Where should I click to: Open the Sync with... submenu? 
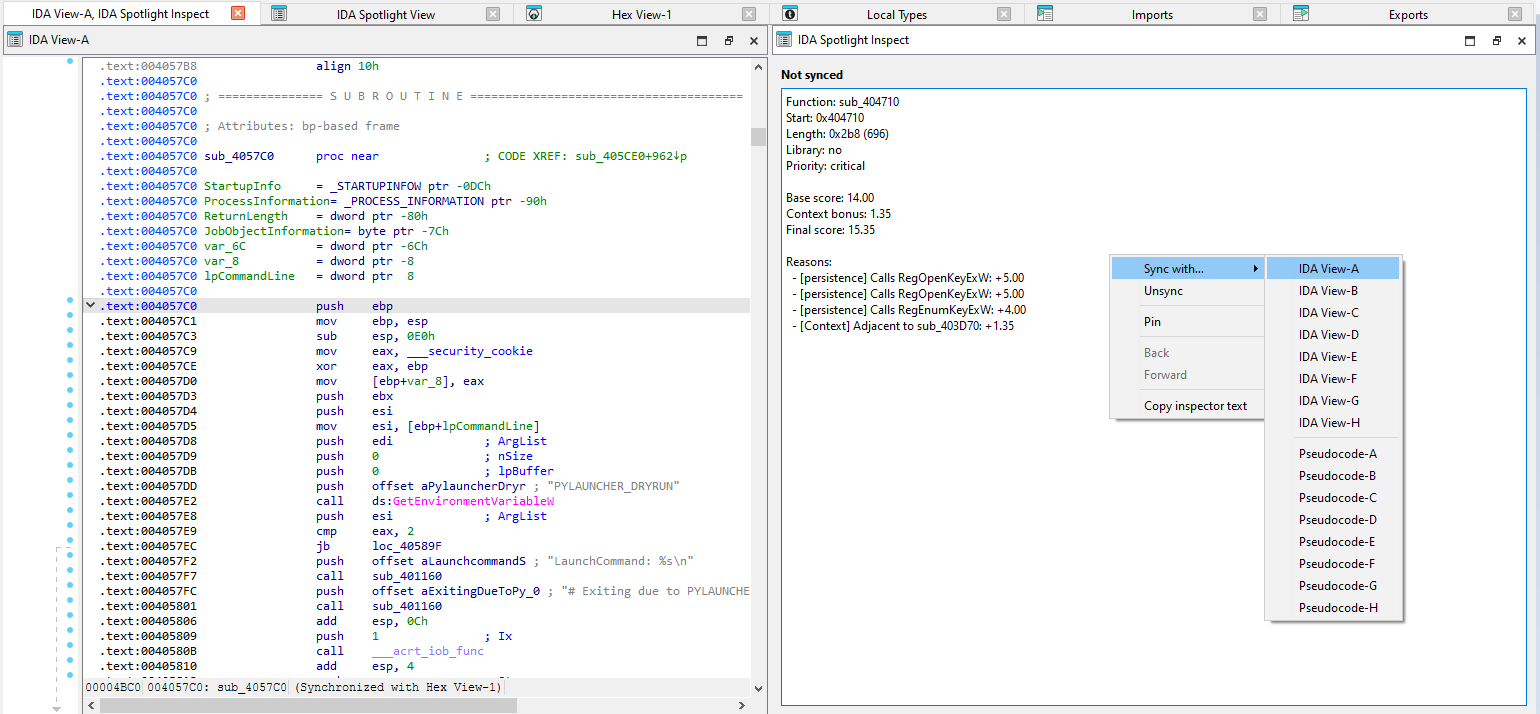point(1187,269)
